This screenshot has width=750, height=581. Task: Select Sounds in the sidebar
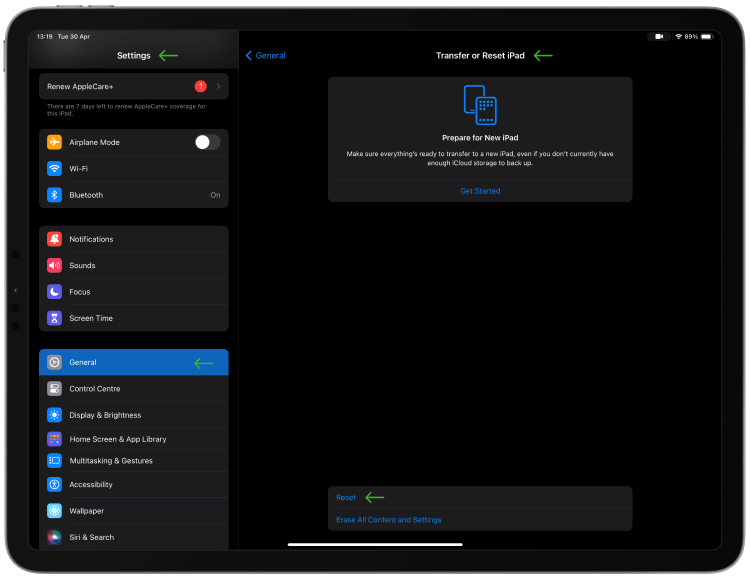click(133, 265)
